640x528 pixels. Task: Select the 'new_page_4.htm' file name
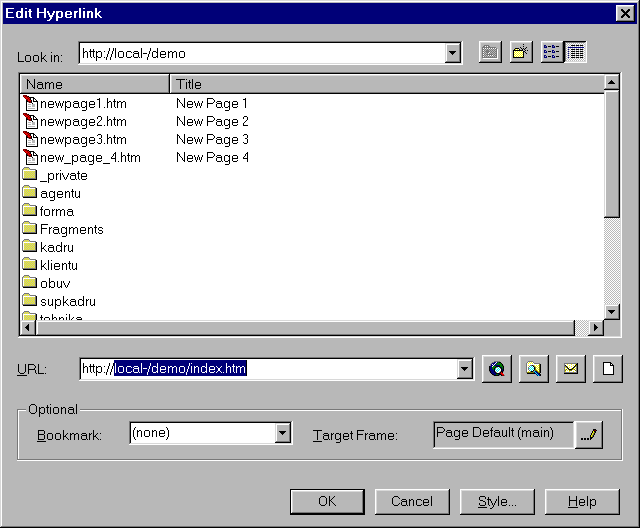point(90,158)
